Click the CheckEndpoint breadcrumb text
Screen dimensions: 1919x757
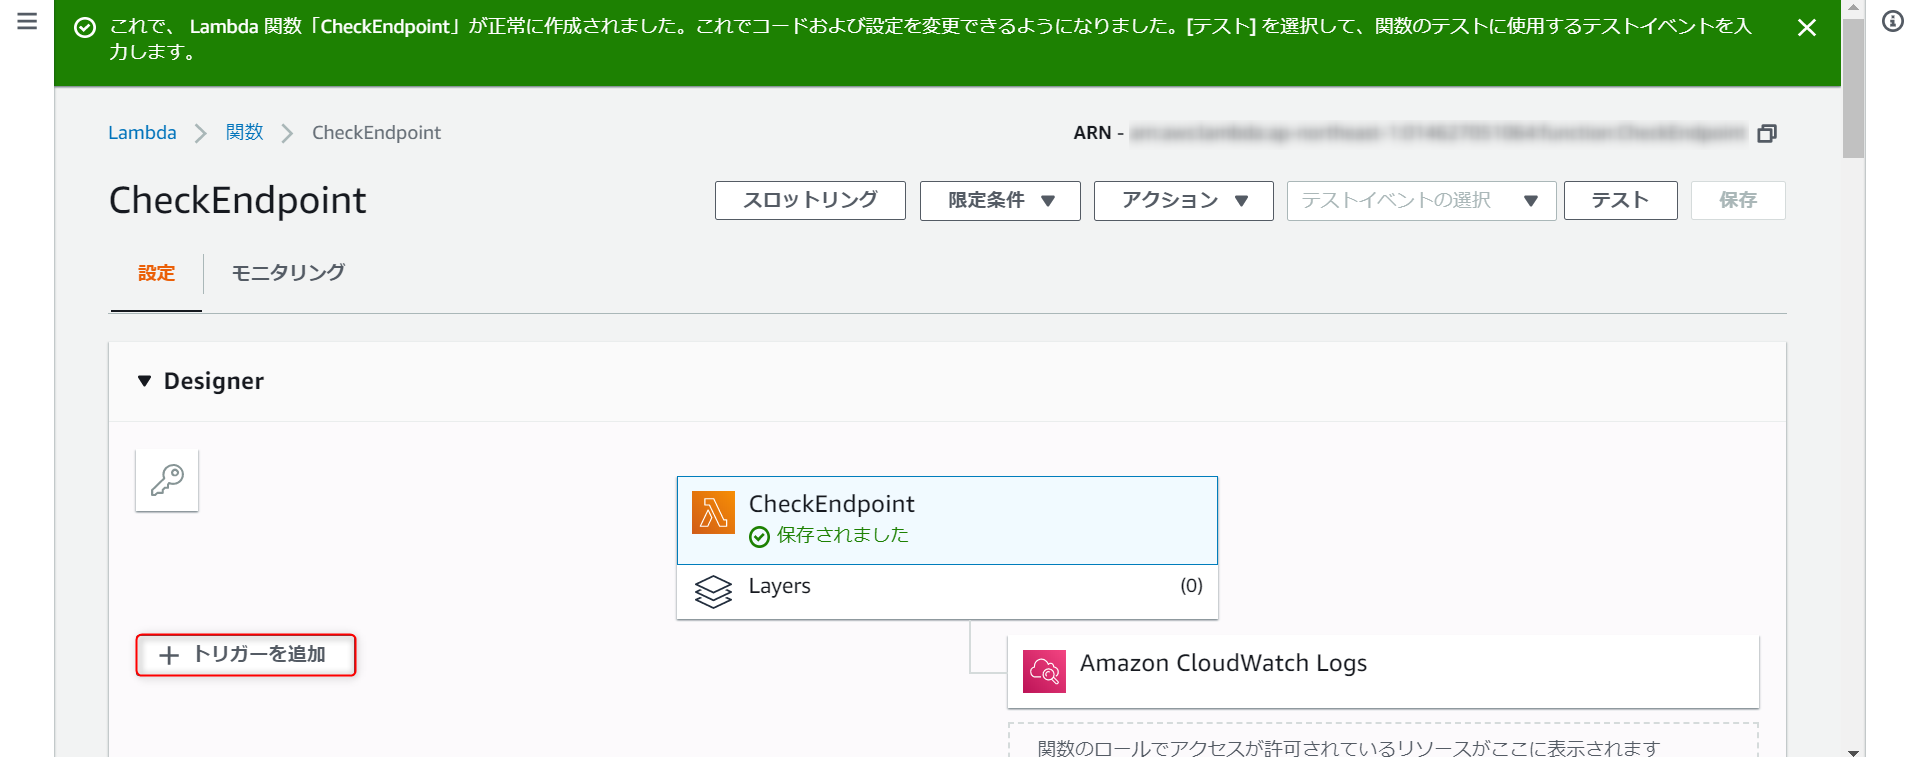click(376, 132)
